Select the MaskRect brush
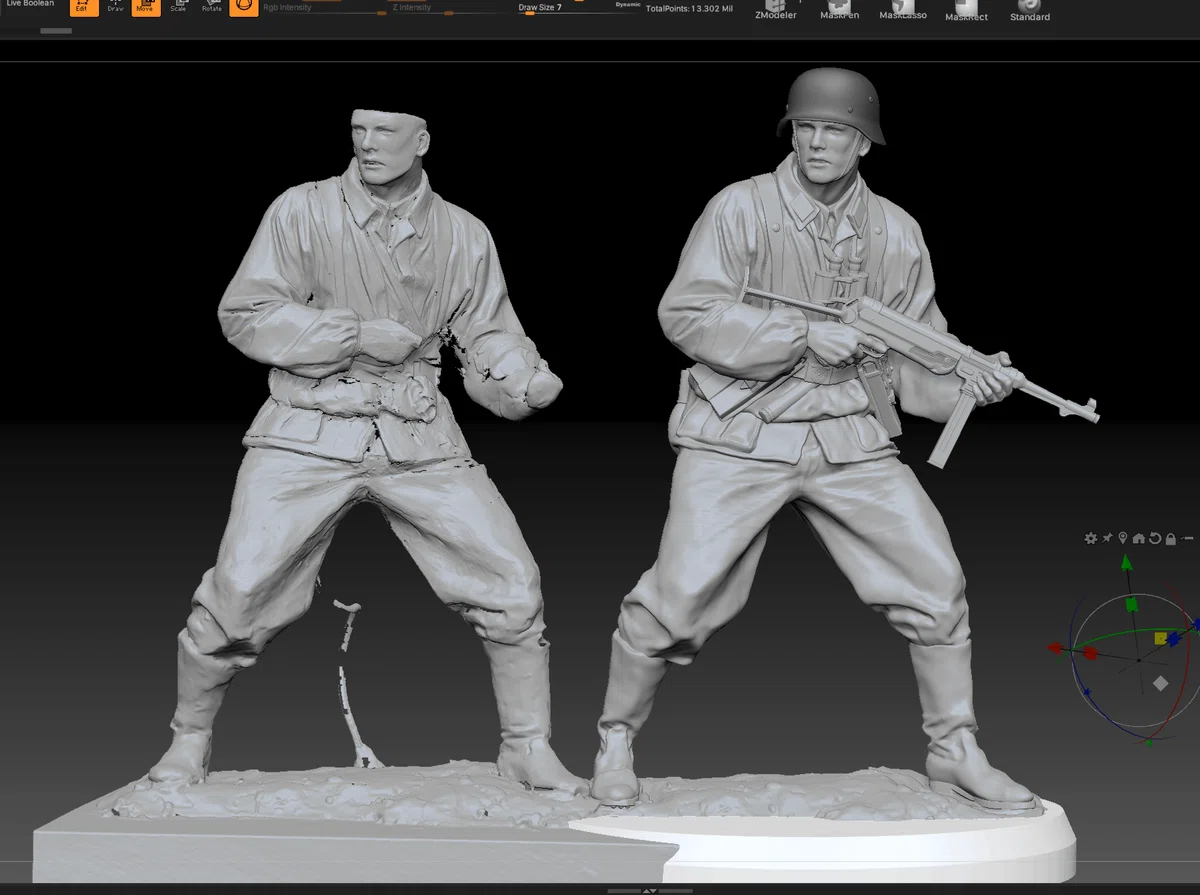 (967, 10)
